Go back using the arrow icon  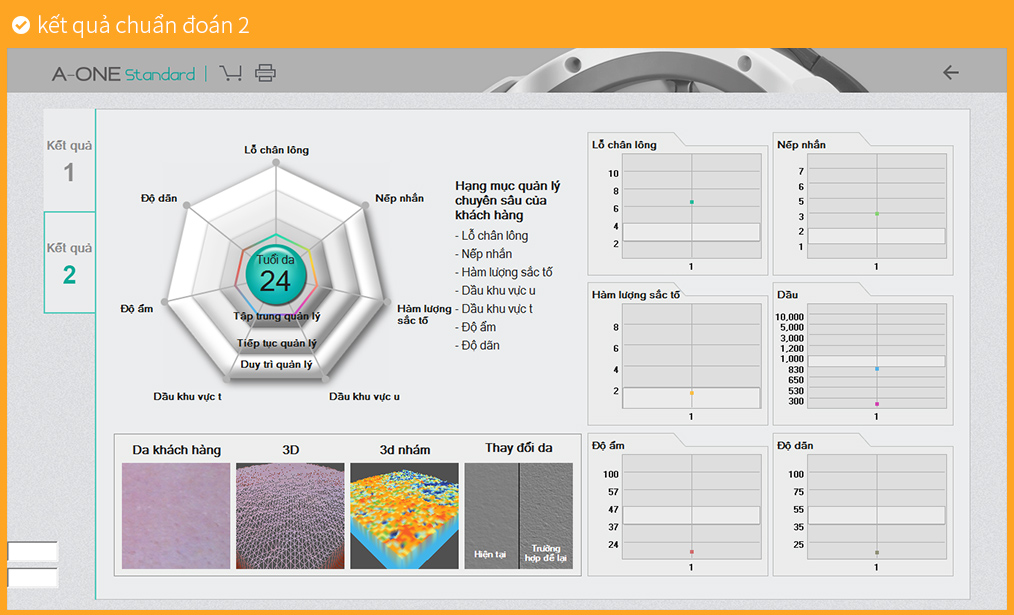(x=950, y=73)
